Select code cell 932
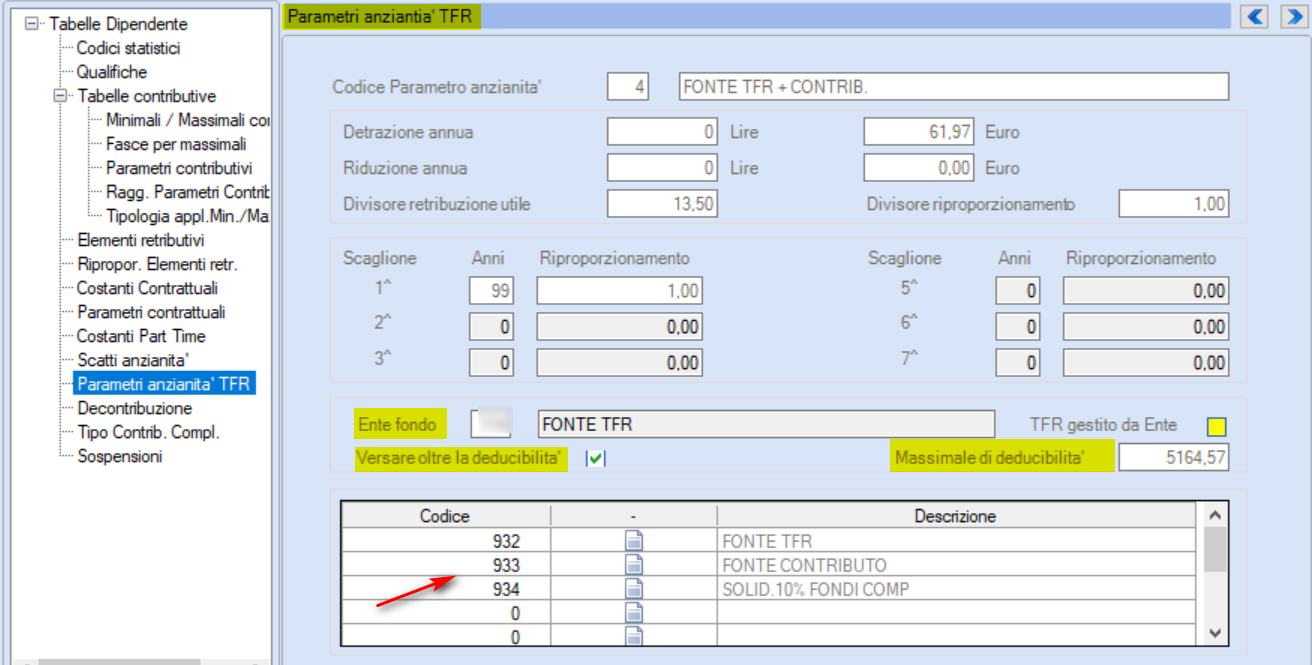 pyautogui.click(x=445, y=542)
